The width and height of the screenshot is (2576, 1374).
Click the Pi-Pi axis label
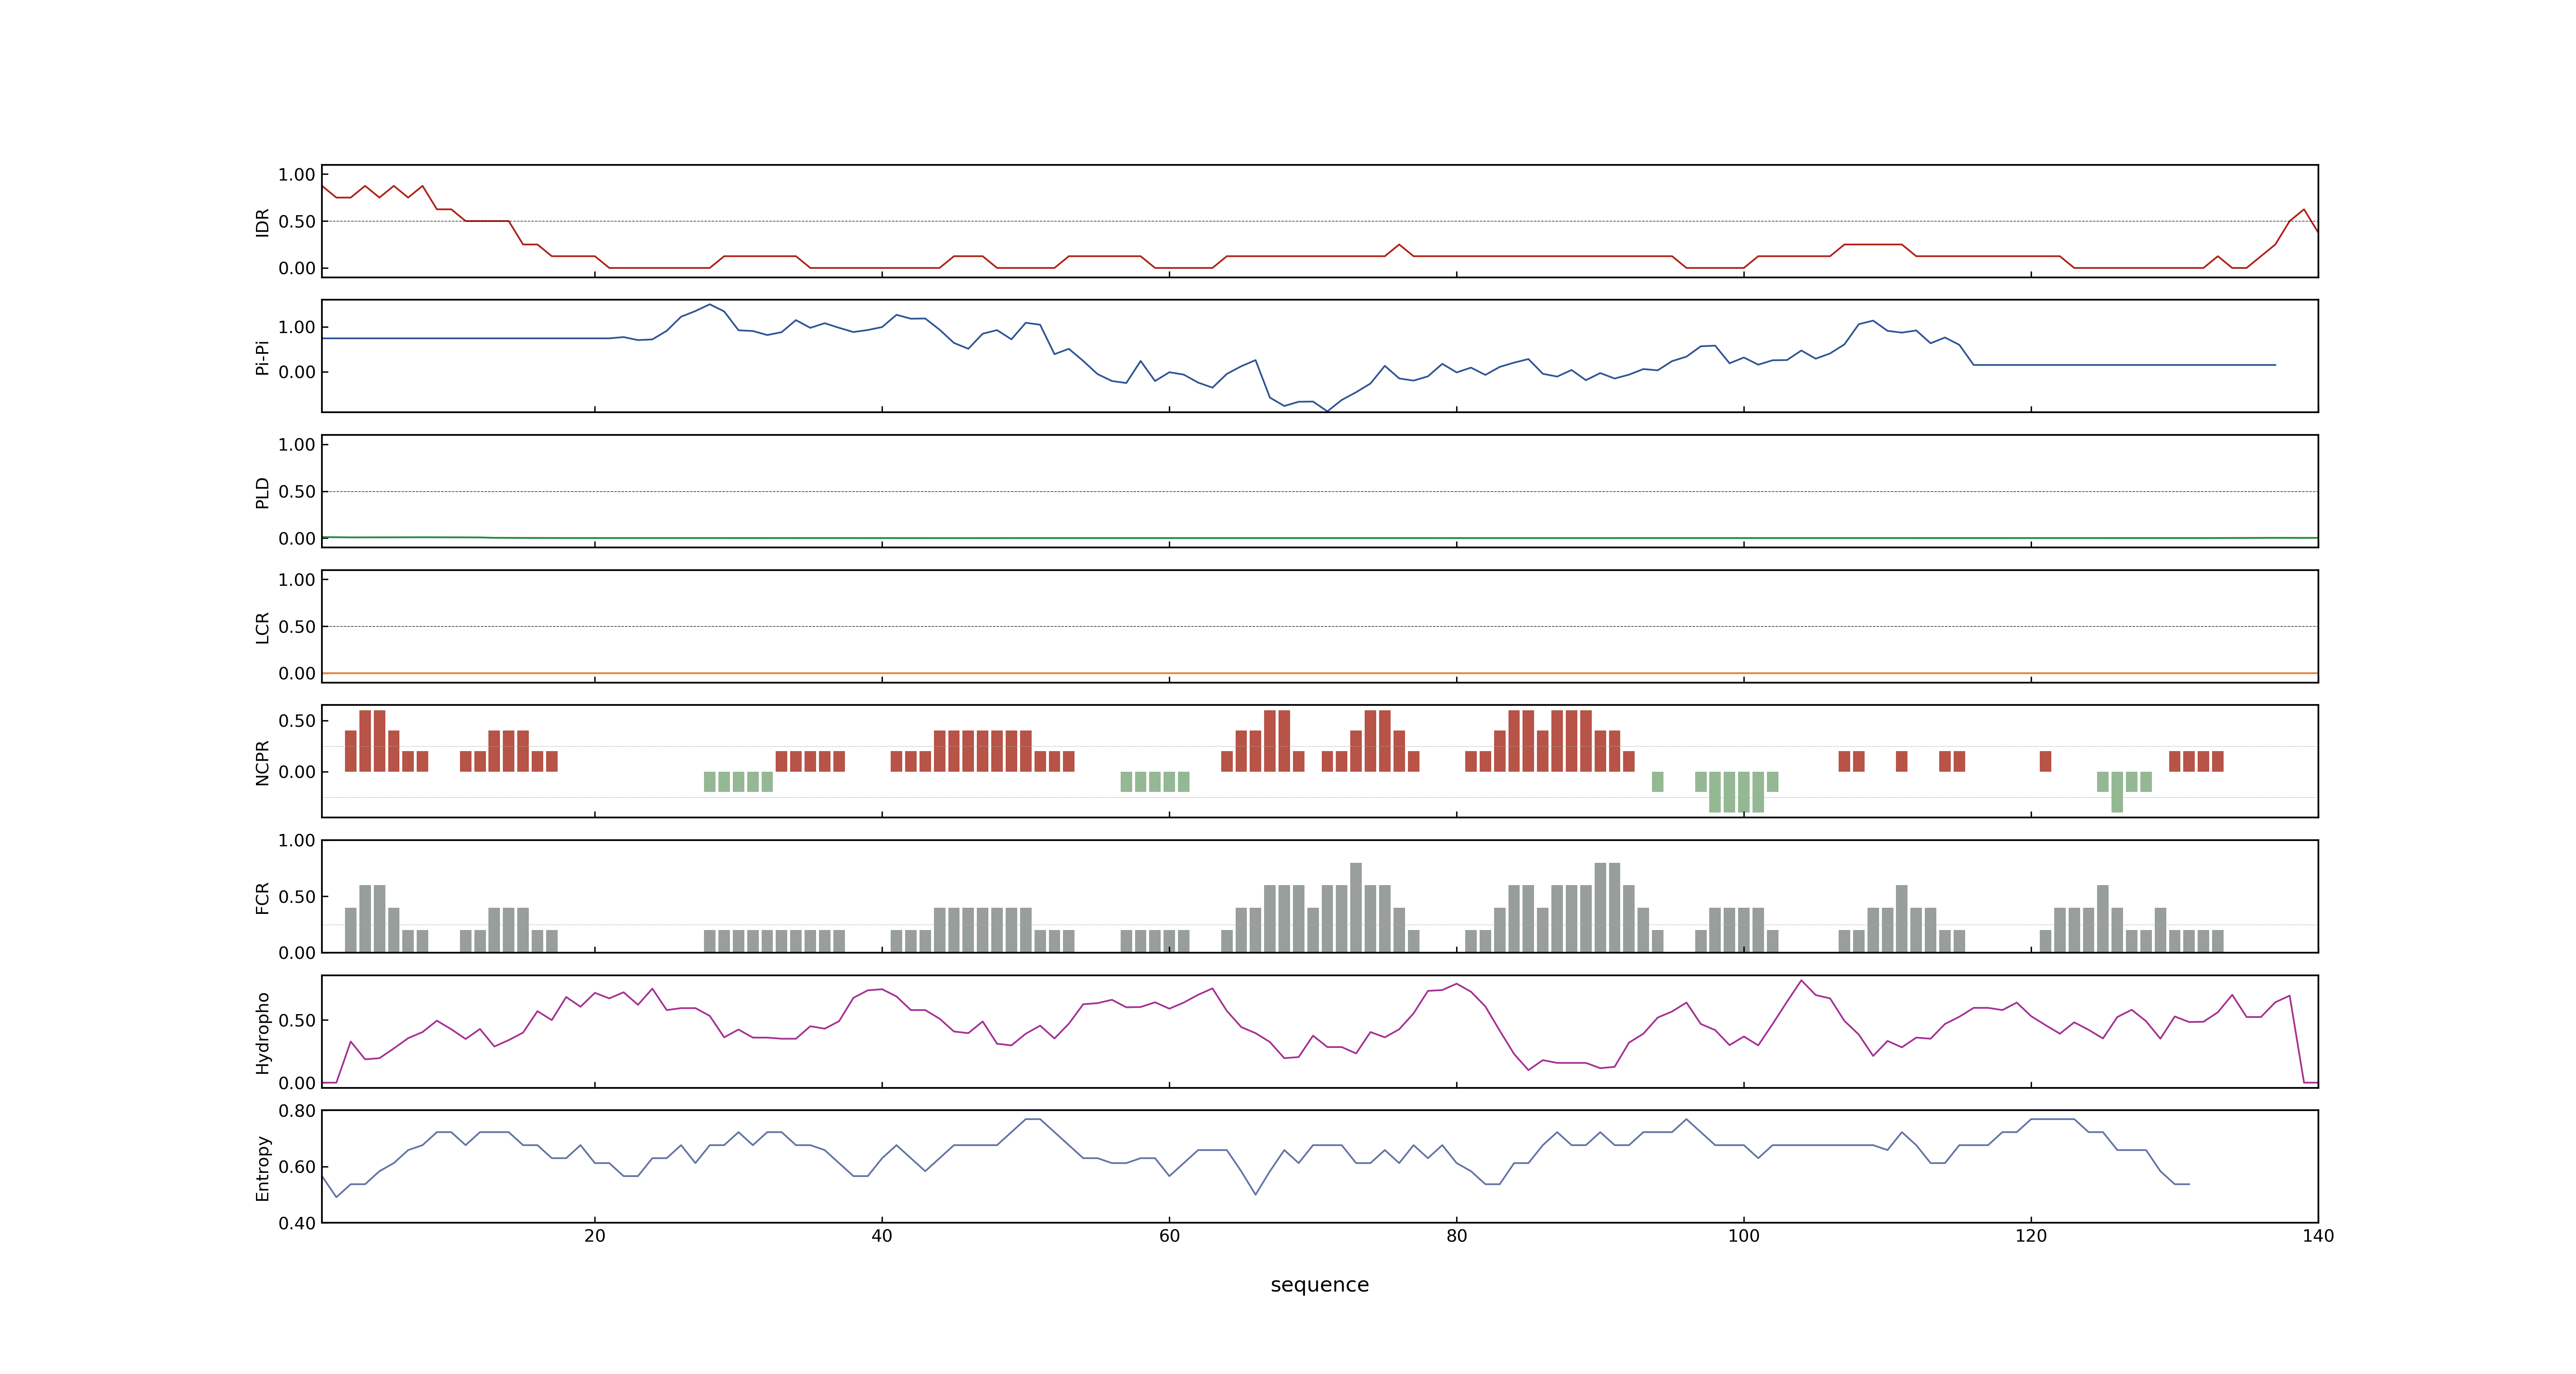262,357
